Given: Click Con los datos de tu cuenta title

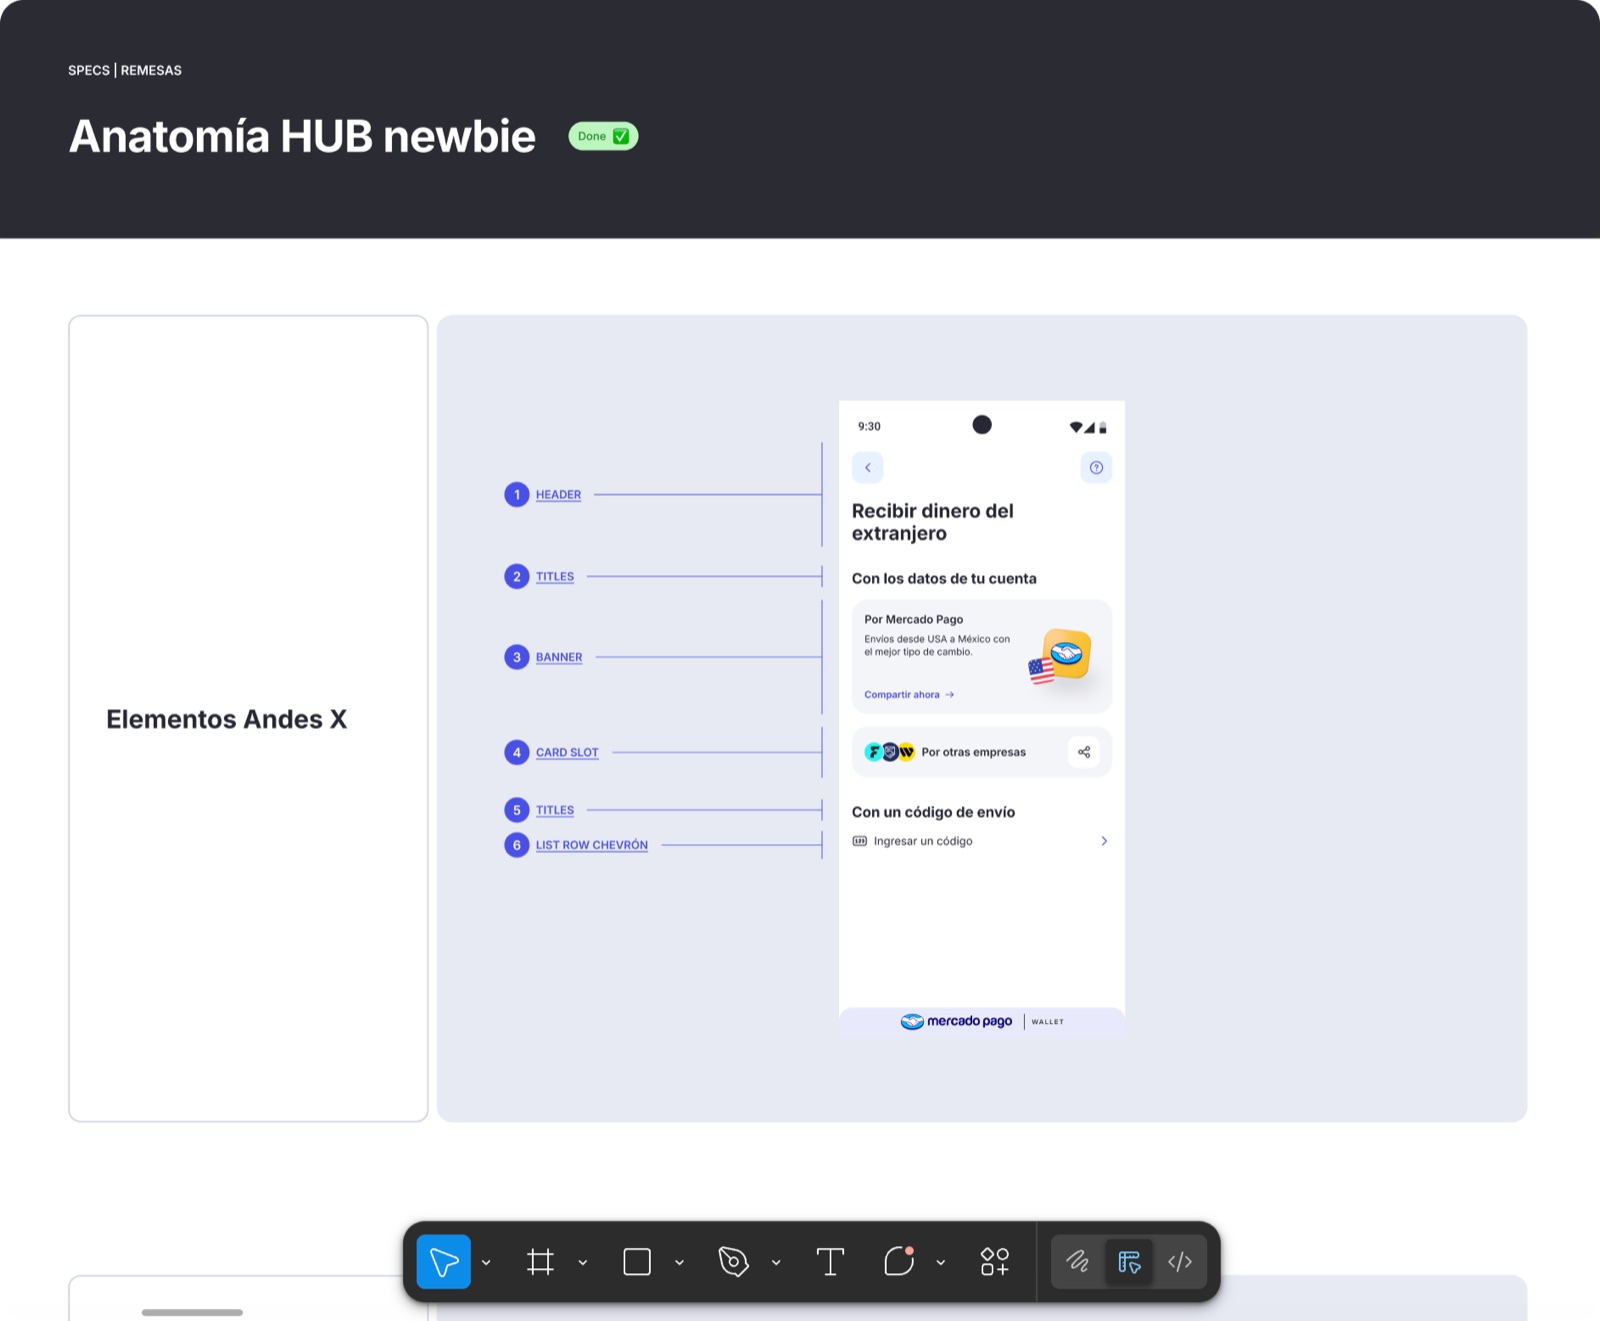Looking at the screenshot, I should coord(944,579).
